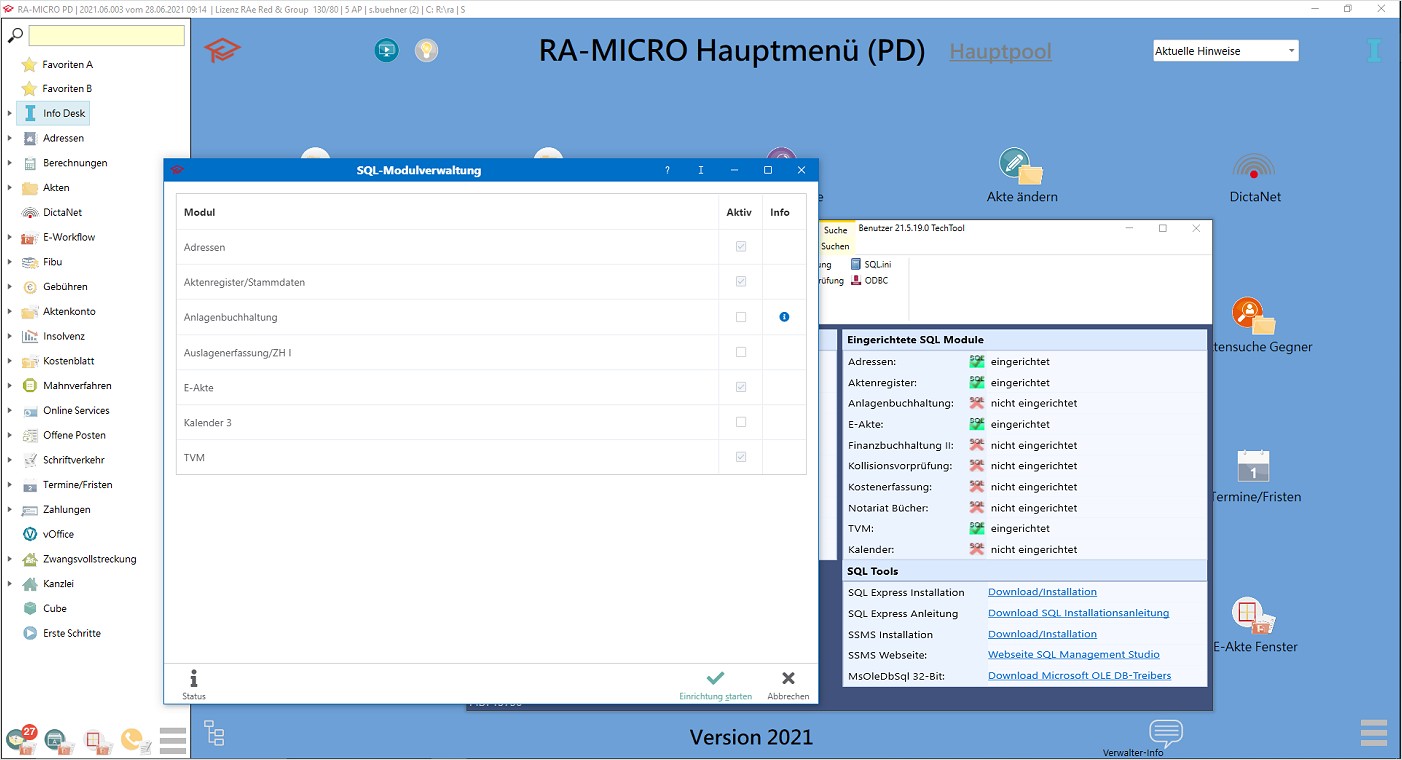Open the Download SQL Installationsanleitung link
The image size is (1402, 760).
tap(1078, 613)
